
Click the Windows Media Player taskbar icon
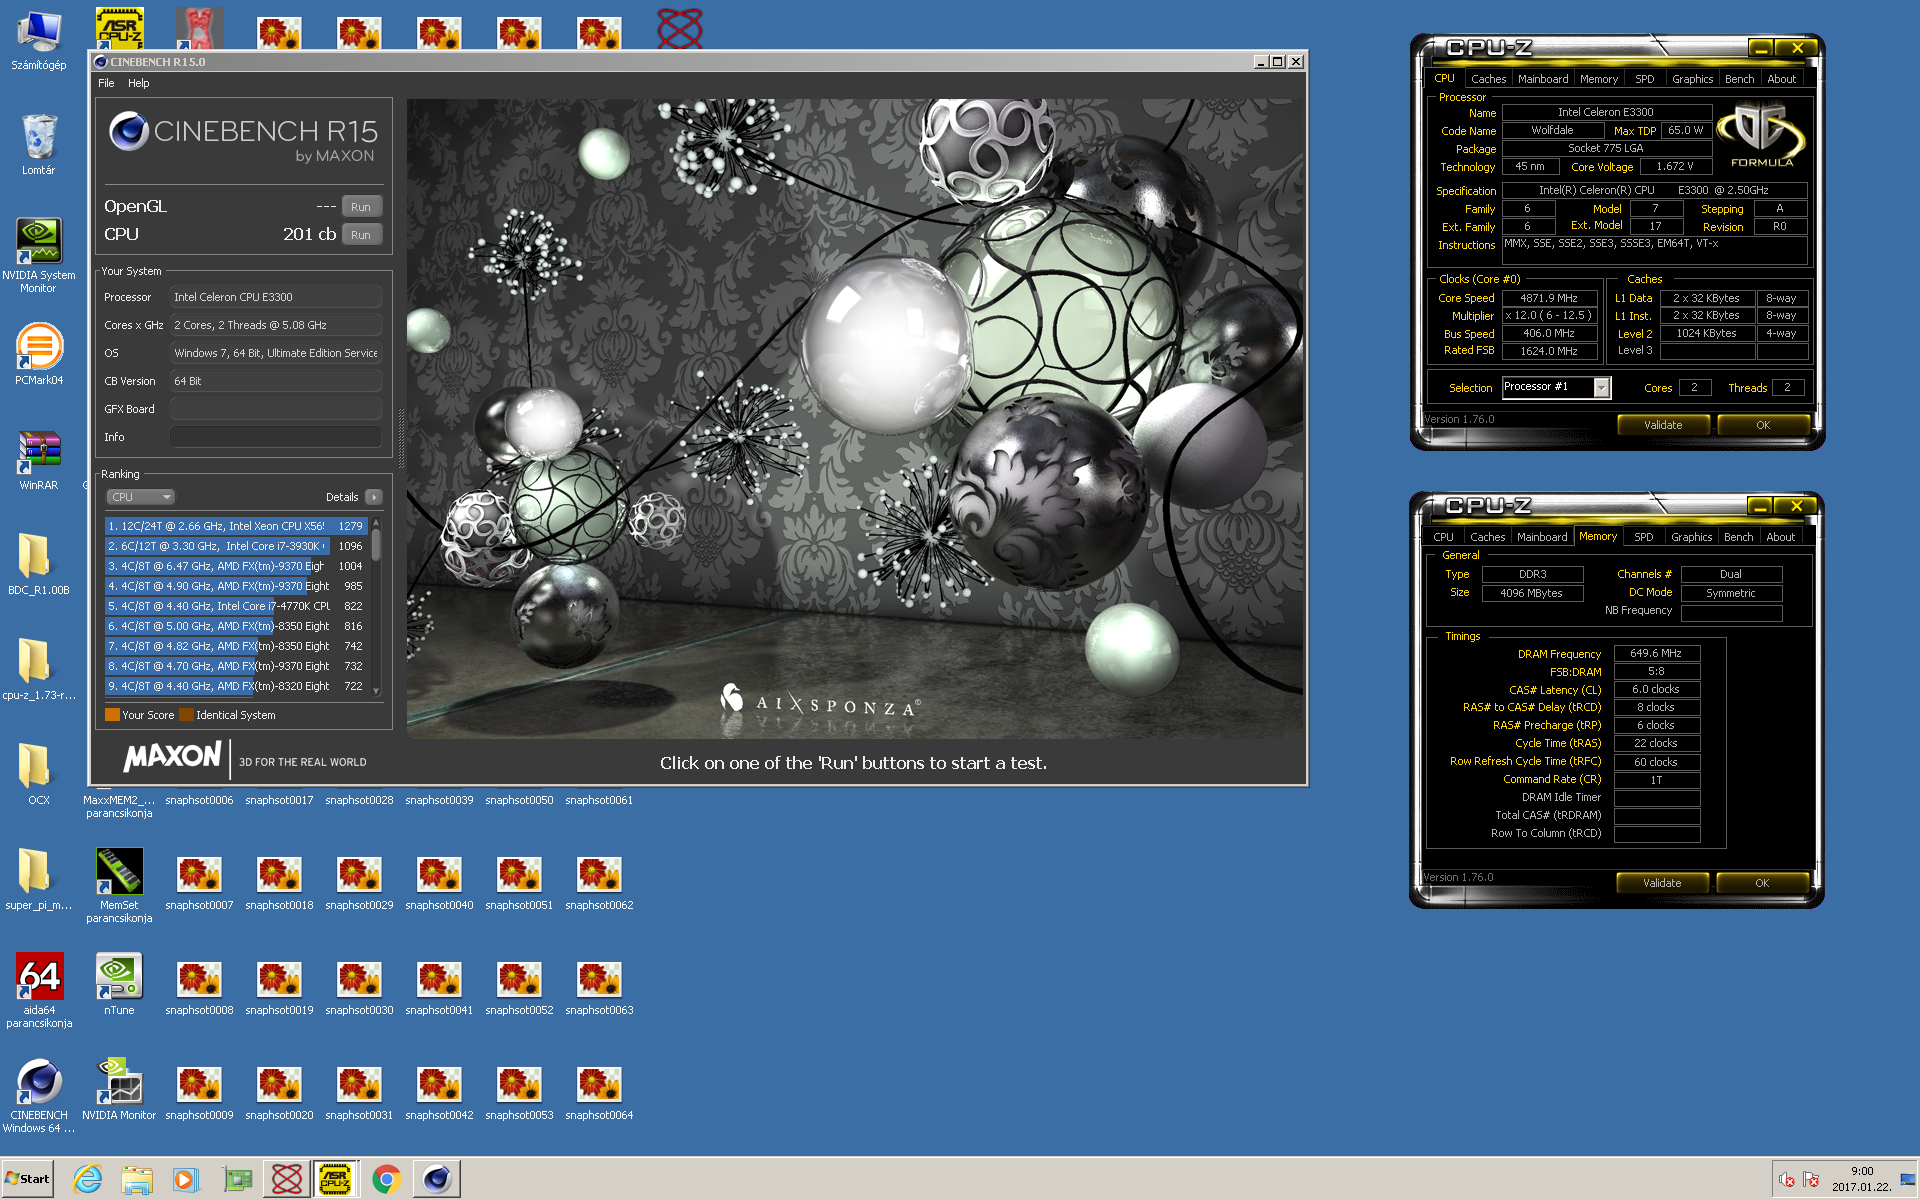coord(186,1179)
